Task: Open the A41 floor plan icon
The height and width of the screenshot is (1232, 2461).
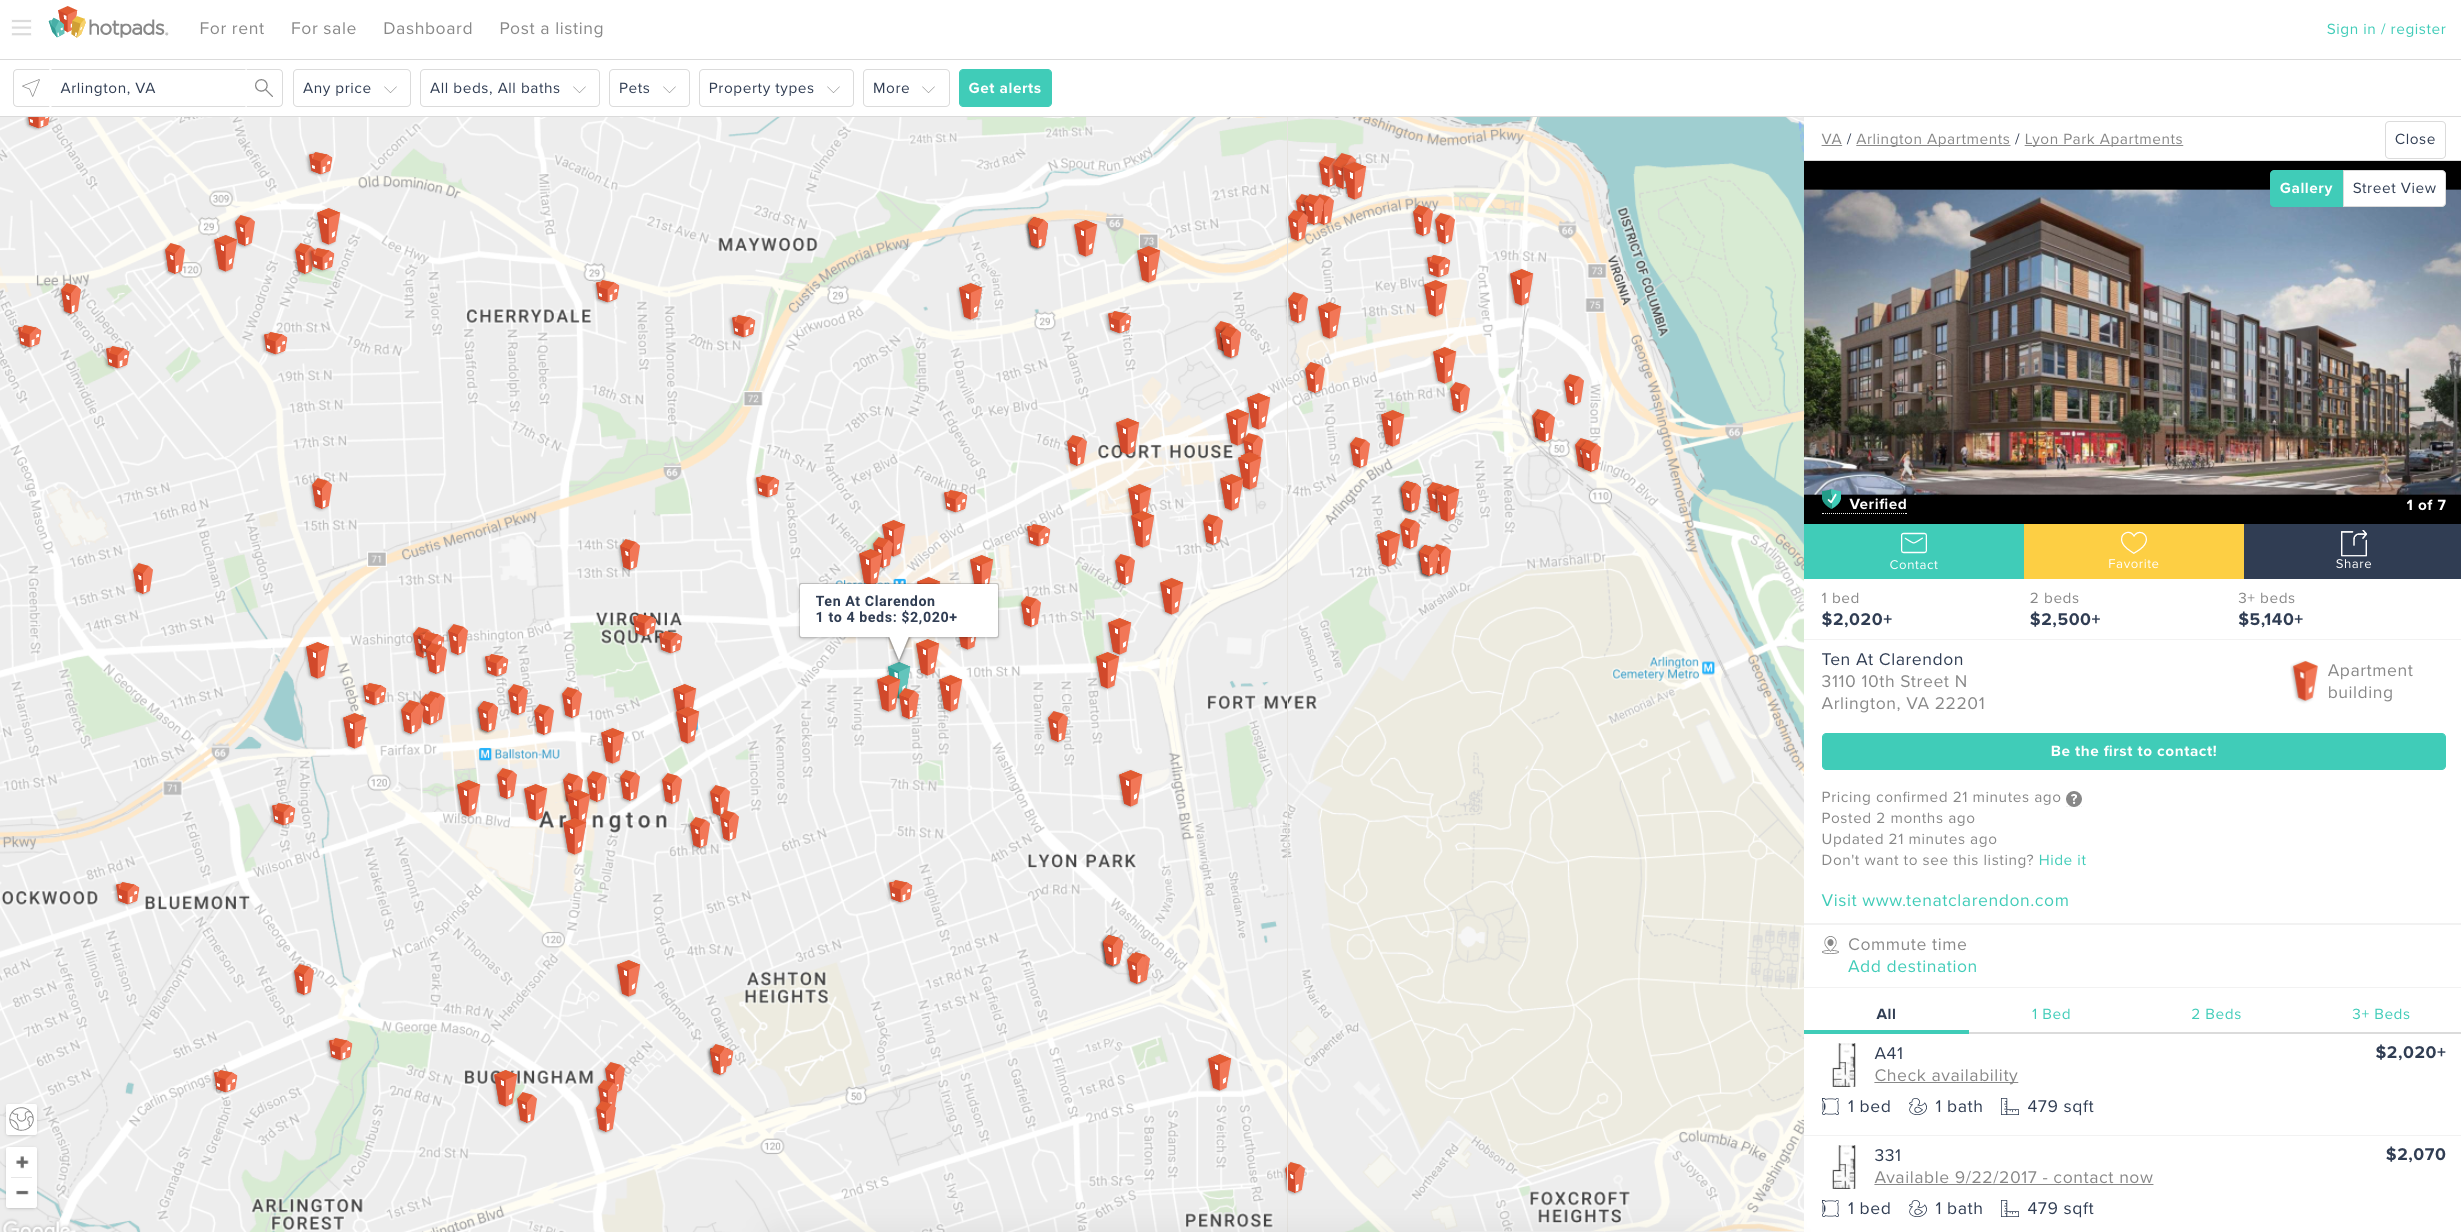Action: point(1843,1065)
